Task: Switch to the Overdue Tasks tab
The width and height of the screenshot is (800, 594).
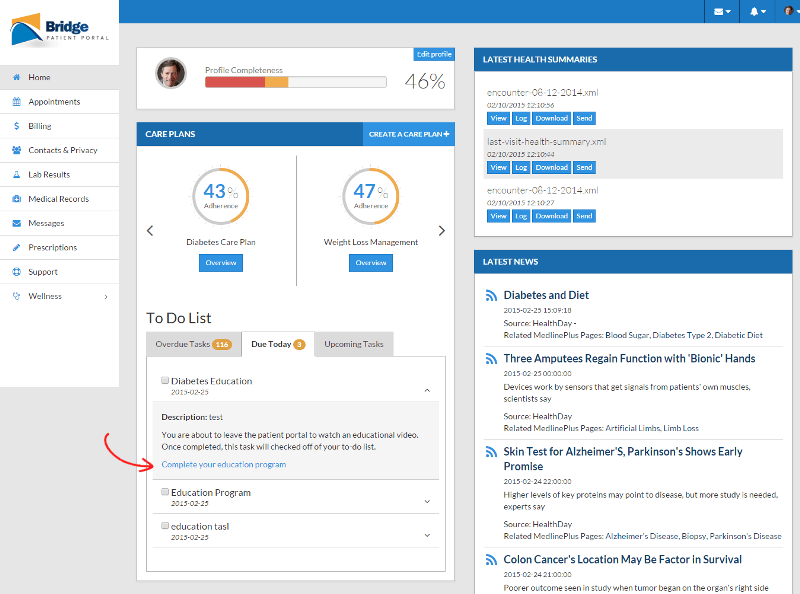Action: tap(193, 344)
